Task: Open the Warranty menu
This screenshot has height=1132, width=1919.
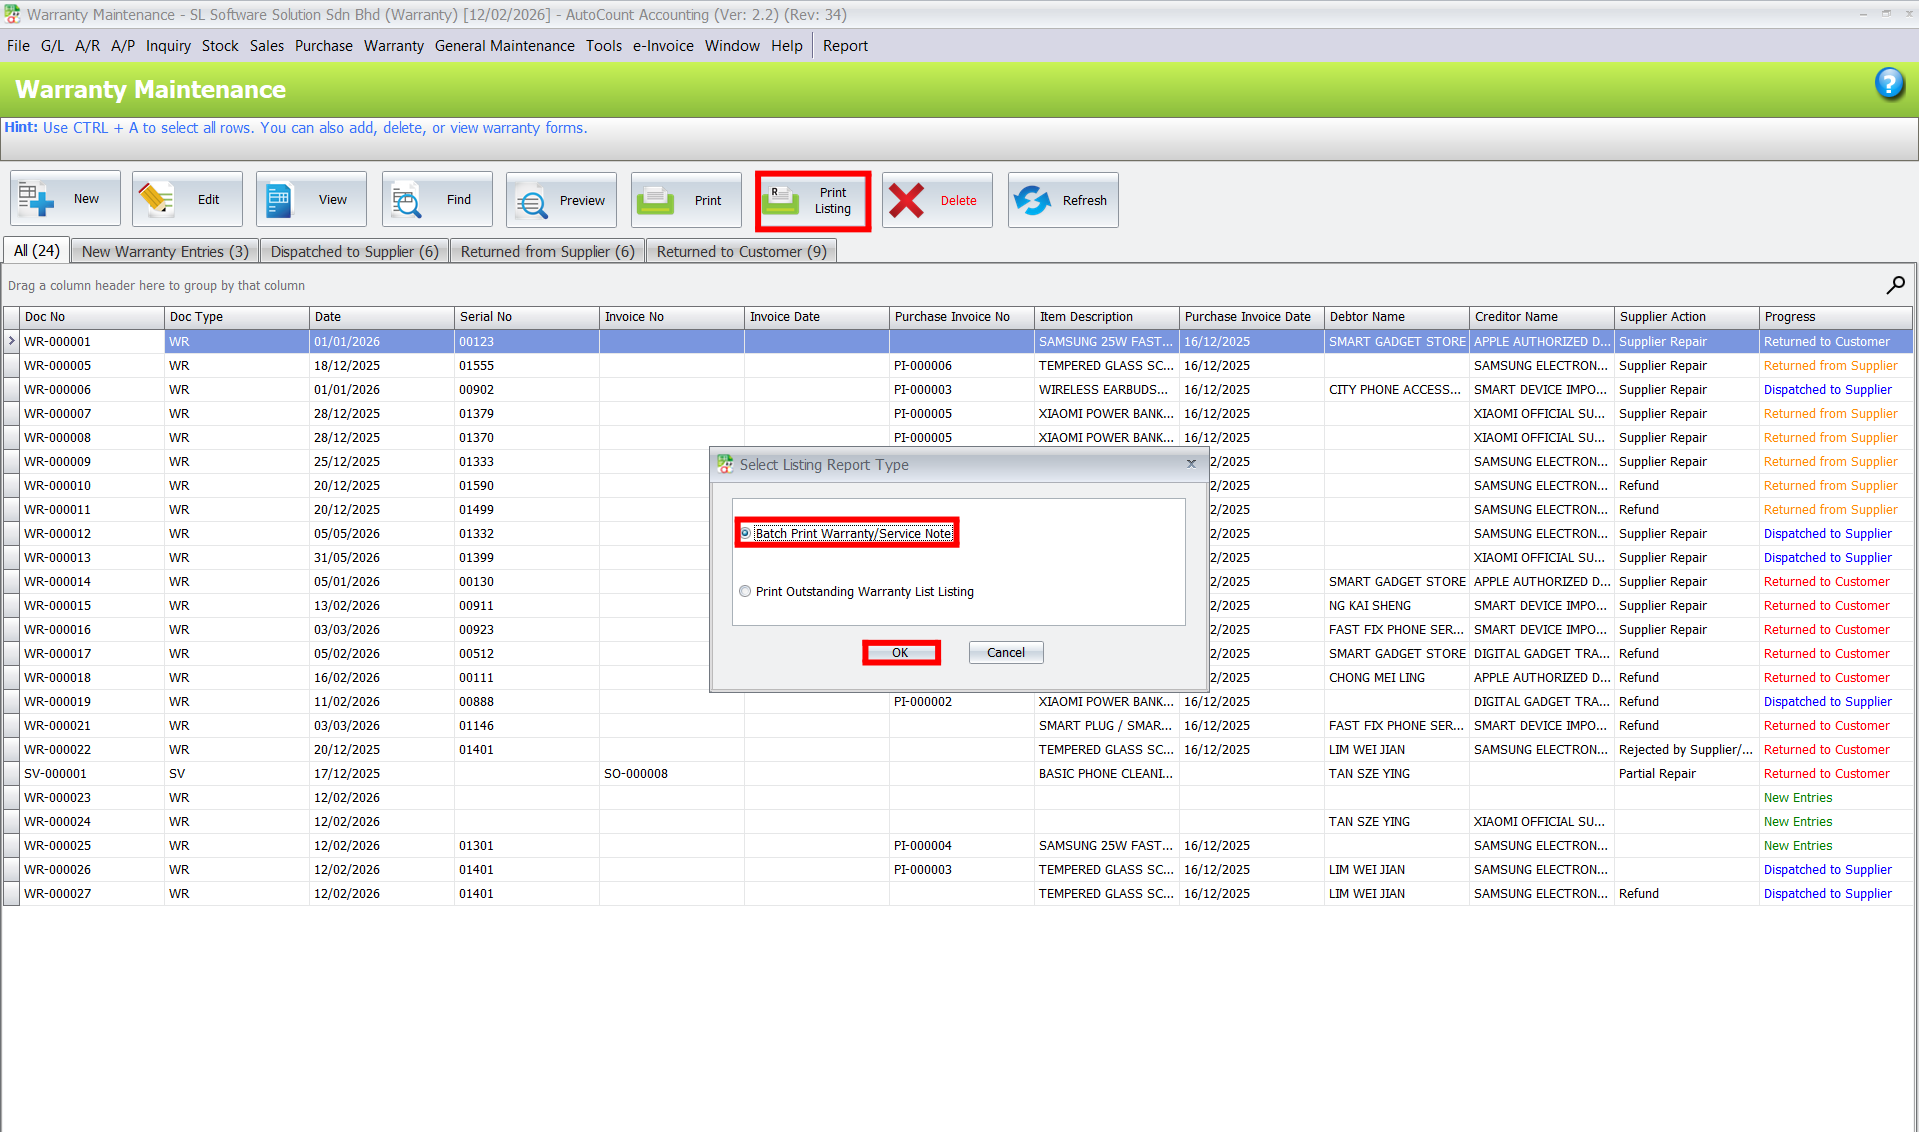Action: click(393, 46)
